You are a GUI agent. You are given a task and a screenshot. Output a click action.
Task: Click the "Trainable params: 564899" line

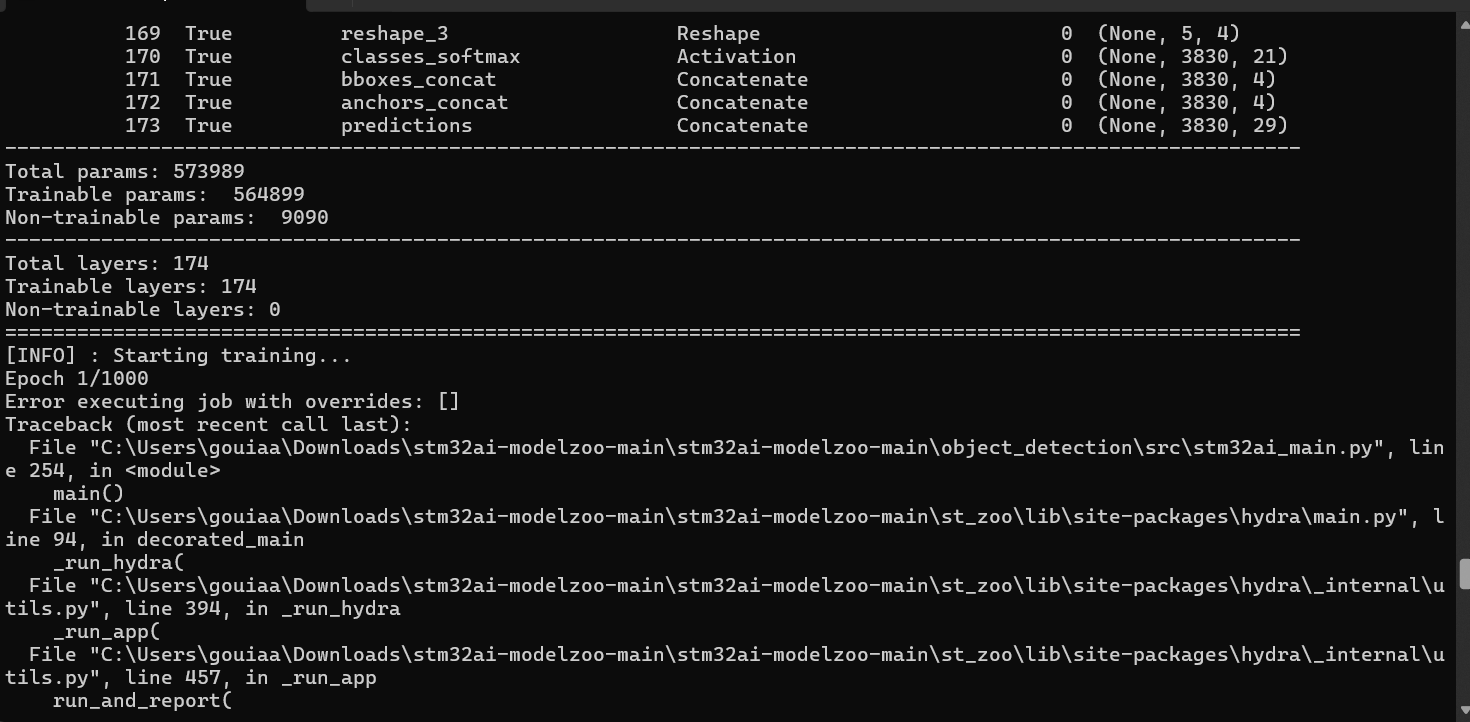pos(155,195)
